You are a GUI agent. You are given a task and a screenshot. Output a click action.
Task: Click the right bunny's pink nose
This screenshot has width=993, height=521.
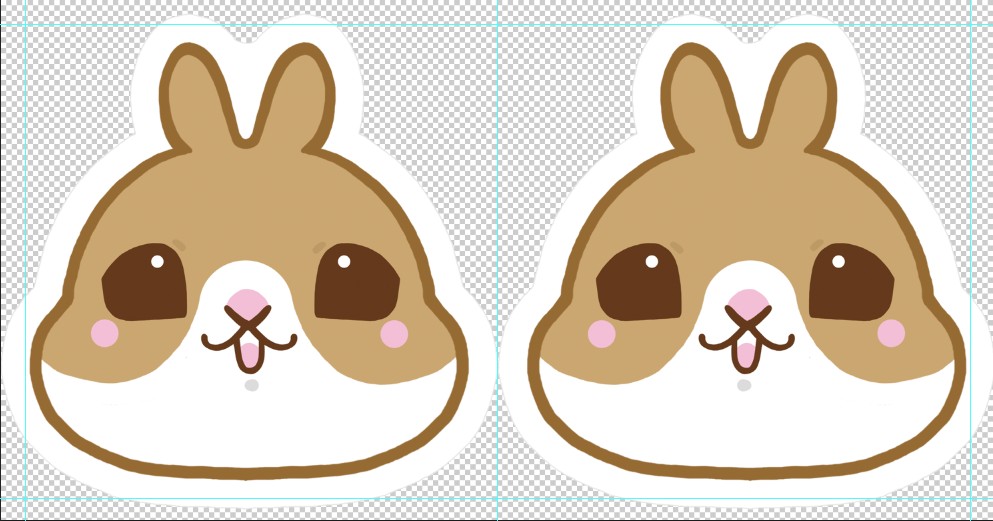pyautogui.click(x=742, y=302)
